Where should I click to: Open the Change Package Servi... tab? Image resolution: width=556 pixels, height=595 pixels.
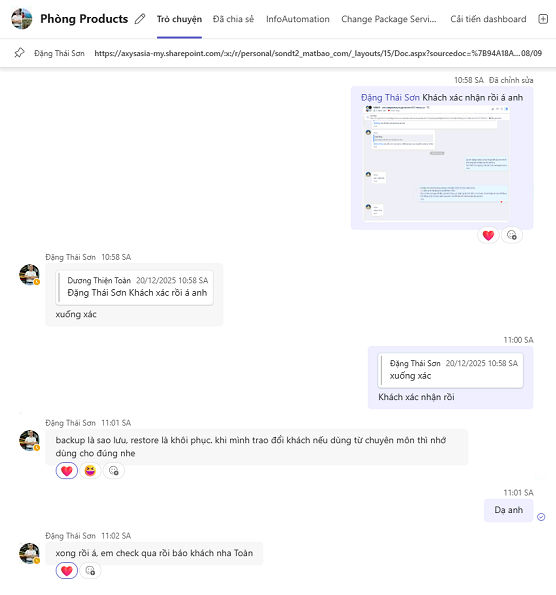[x=389, y=19]
